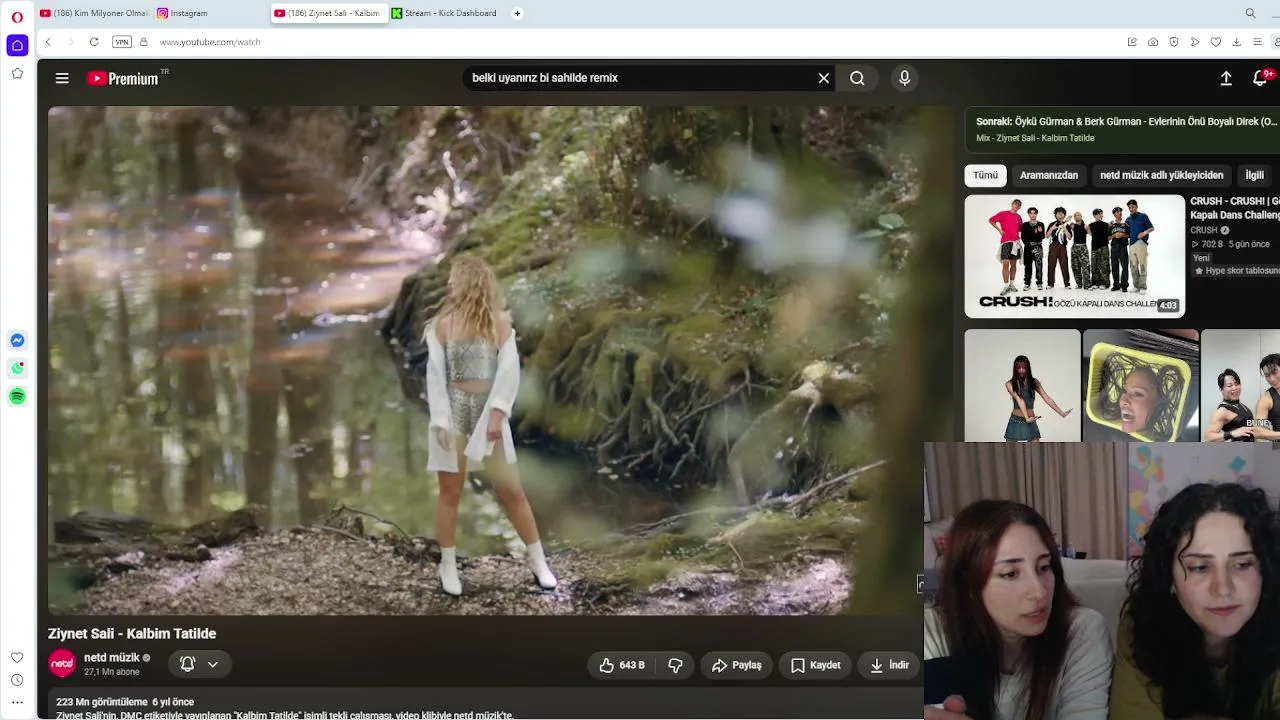This screenshot has width=1280, height=720.
Task: Open the CRUSH dance challenge thumbnail
Action: click(x=1074, y=256)
